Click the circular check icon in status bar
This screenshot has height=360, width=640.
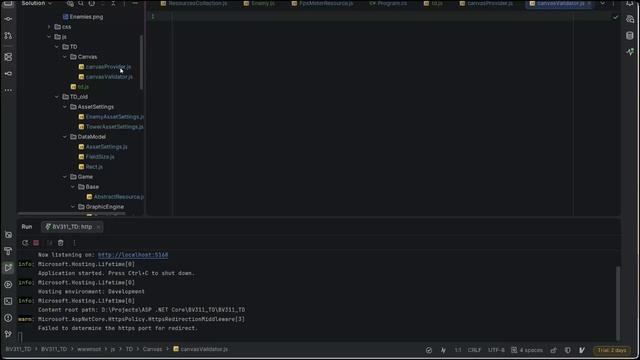(x=429, y=350)
